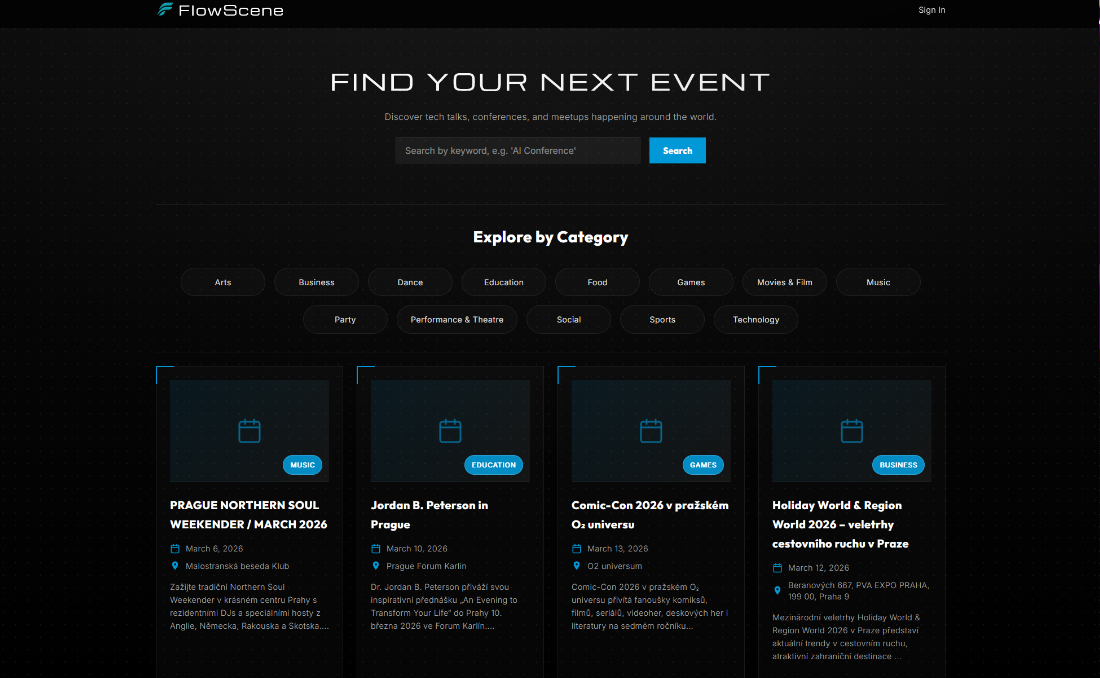Click the calendar placeholder on Prague Northern Soul card
This screenshot has height=678, width=1100.
coord(249,431)
